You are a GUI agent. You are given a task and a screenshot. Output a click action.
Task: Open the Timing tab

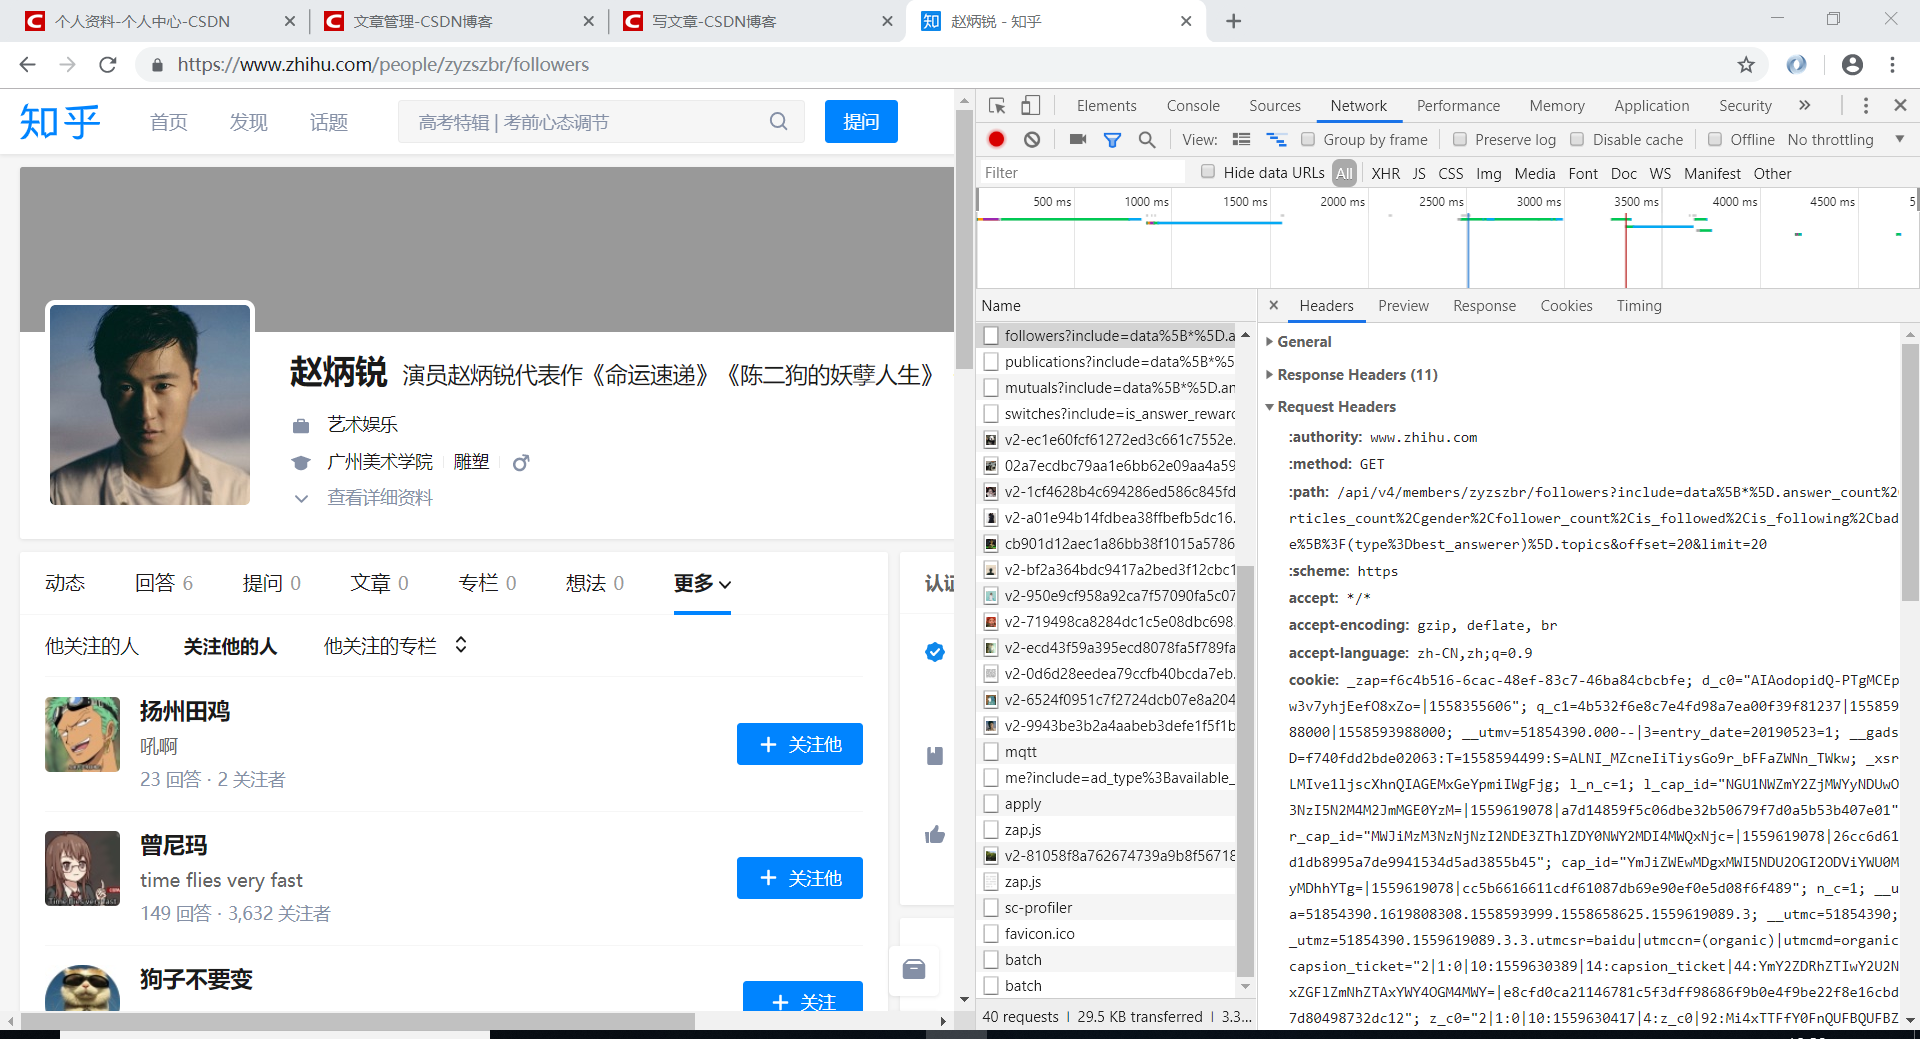1639,305
